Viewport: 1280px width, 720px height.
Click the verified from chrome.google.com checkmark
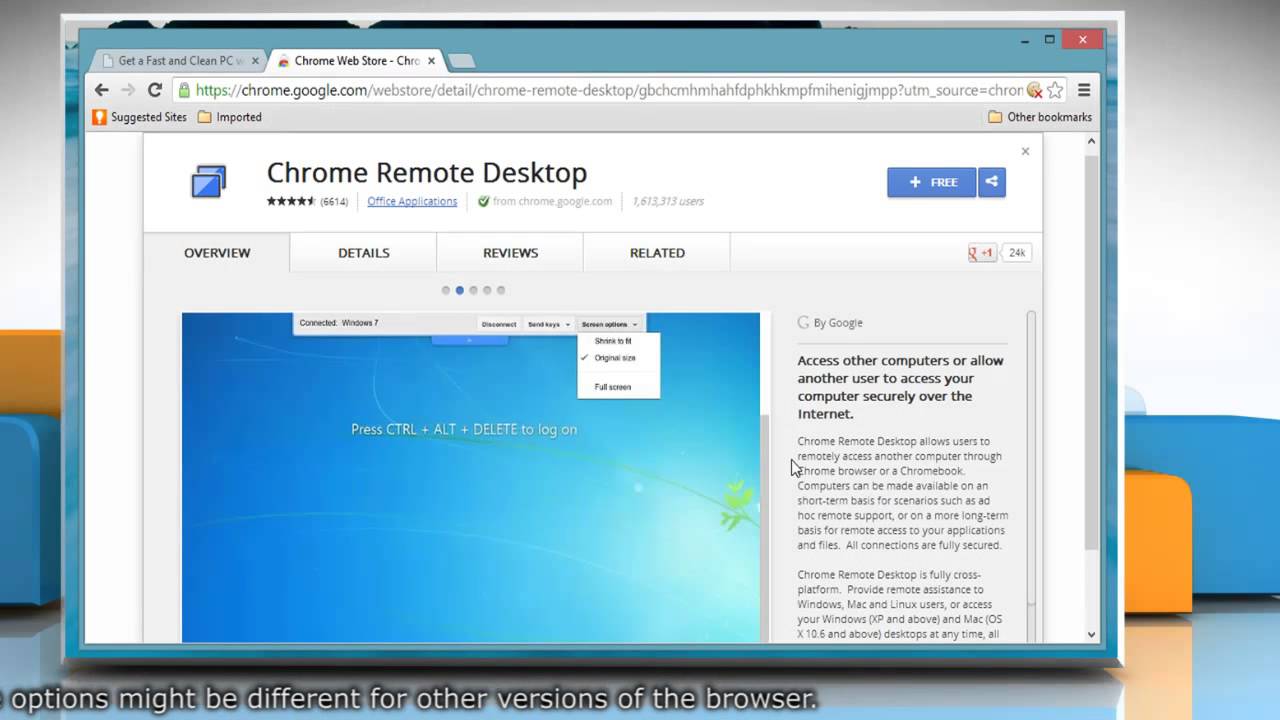coord(484,201)
